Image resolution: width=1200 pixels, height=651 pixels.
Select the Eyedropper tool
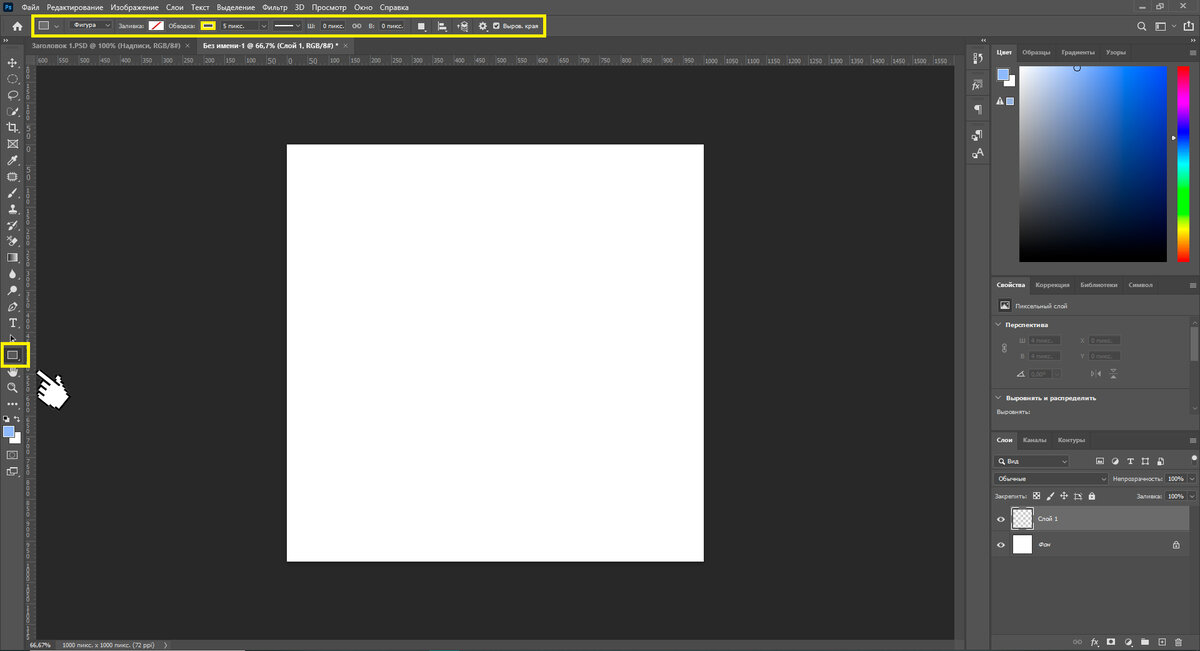(x=13, y=160)
